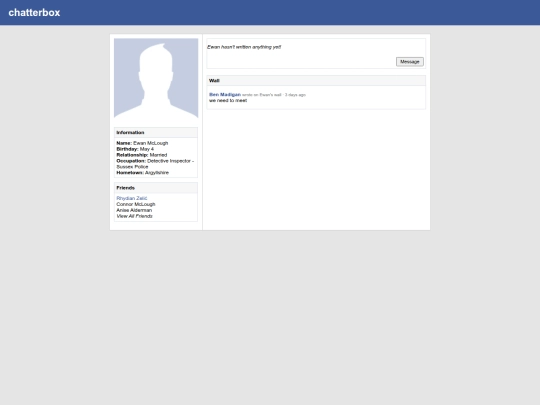Select Occupation: Detective Inspector text

155,164
